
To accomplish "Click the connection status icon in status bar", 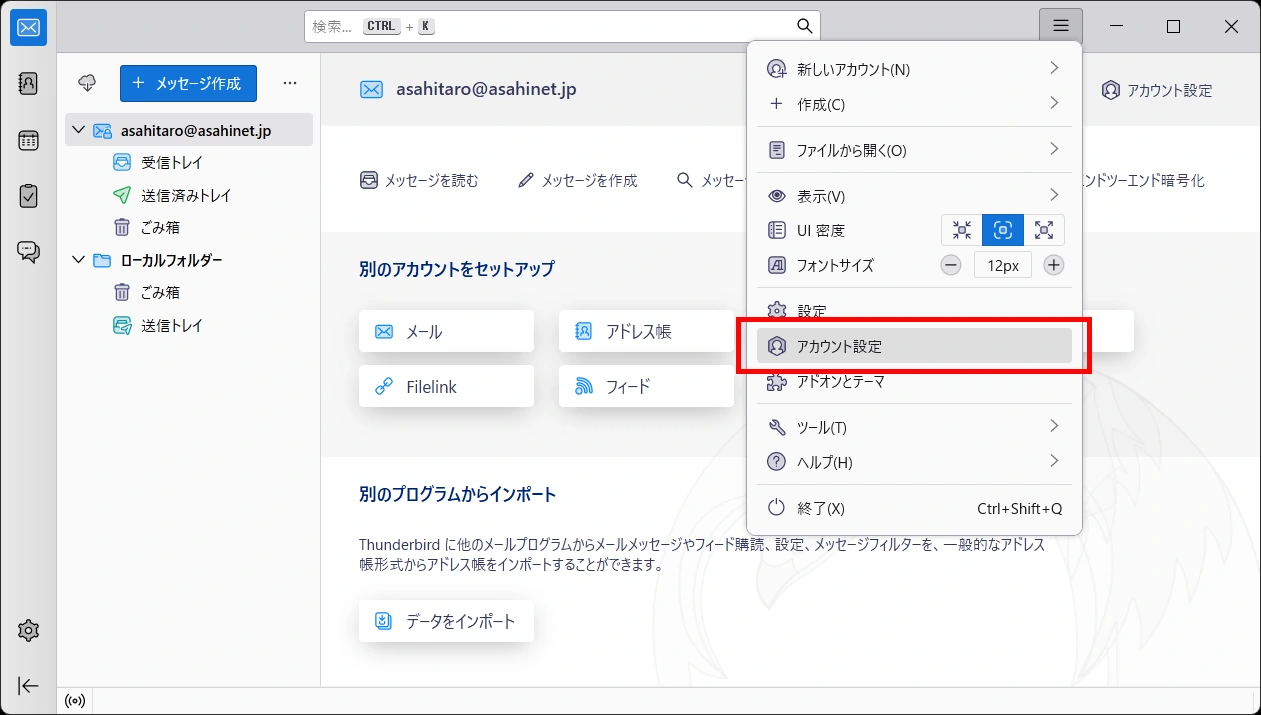I will [74, 701].
